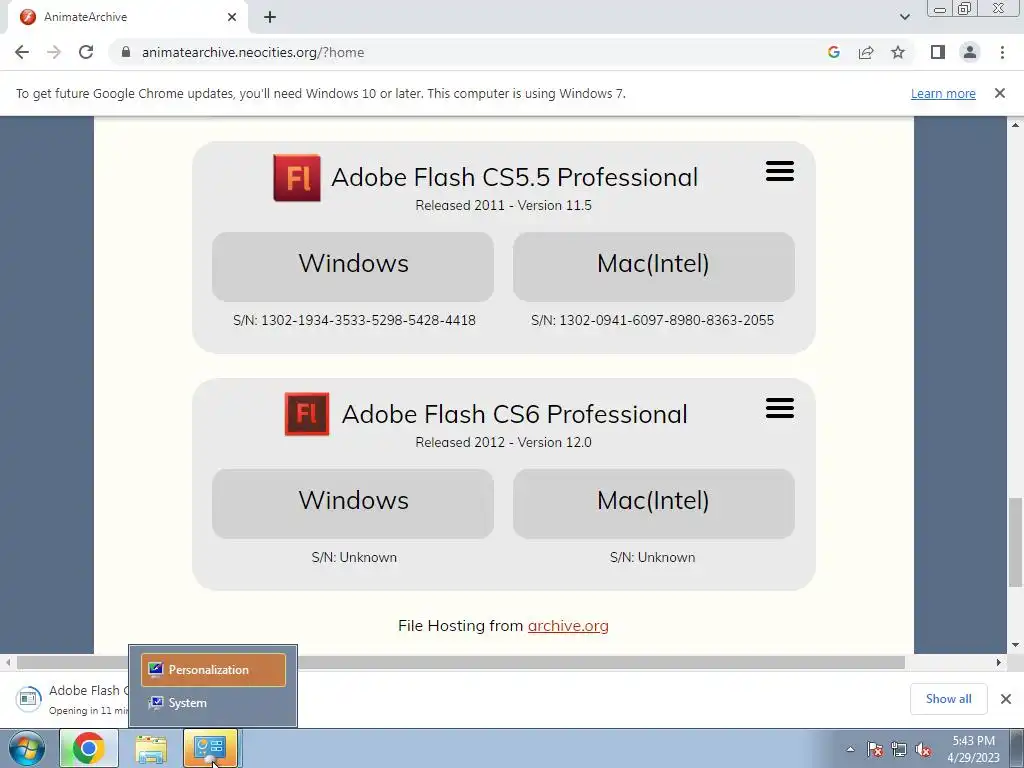Image resolution: width=1024 pixels, height=768 pixels.
Task: Click Adobe Flash CS6 Professional heading
Action: tap(515, 414)
